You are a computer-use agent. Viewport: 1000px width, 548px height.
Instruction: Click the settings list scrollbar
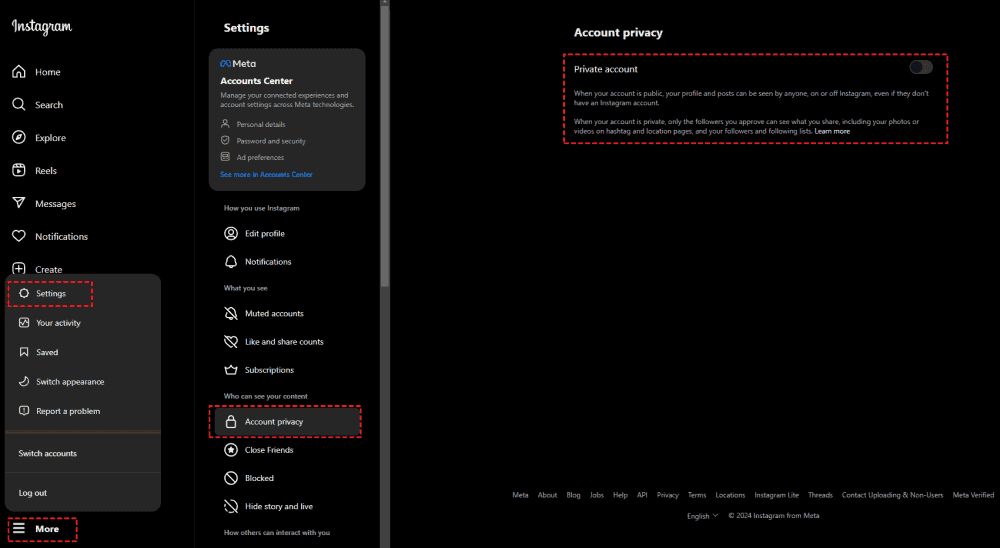coord(385,150)
